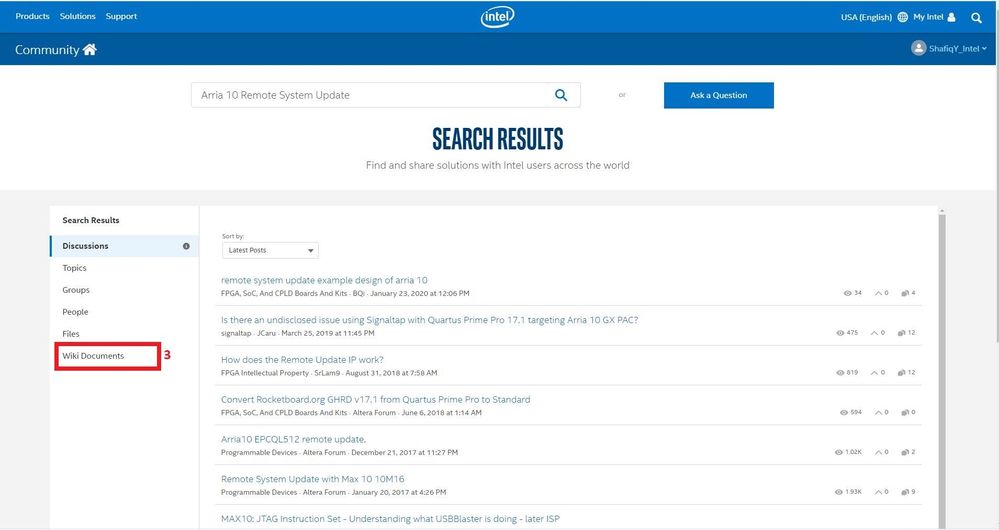Image resolution: width=999 pixels, height=530 pixels.
Task: Open 'Remote System Update with Max 10 10M16'
Action: pos(312,479)
